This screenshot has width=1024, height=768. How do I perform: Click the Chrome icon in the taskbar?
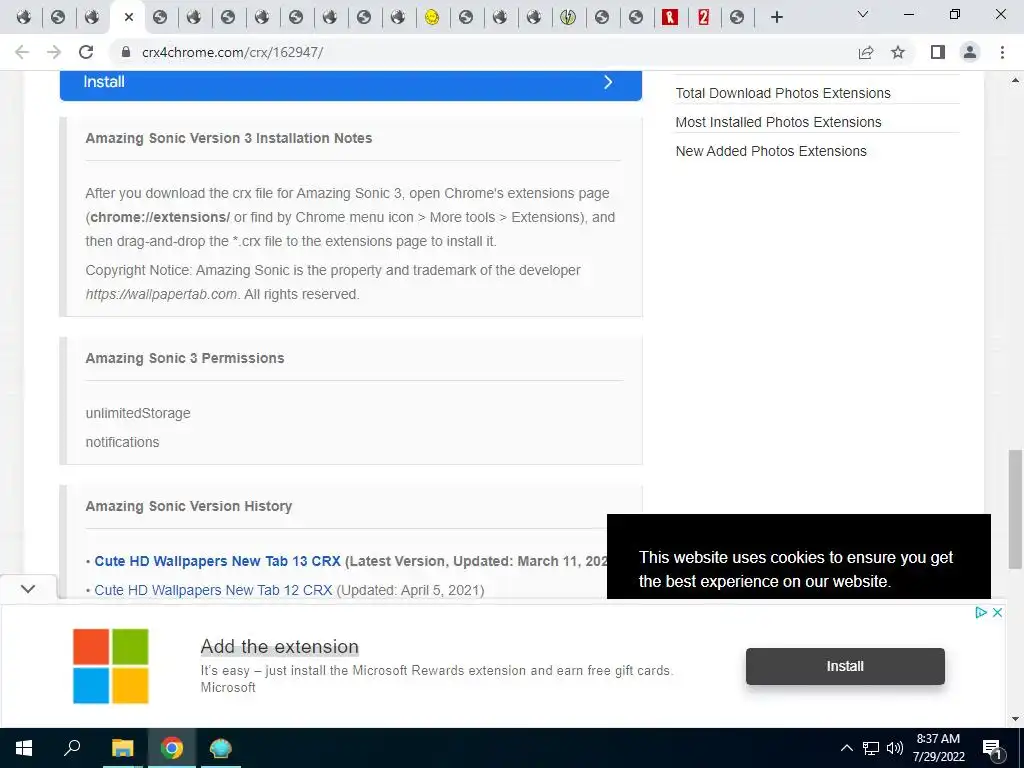tap(172, 748)
